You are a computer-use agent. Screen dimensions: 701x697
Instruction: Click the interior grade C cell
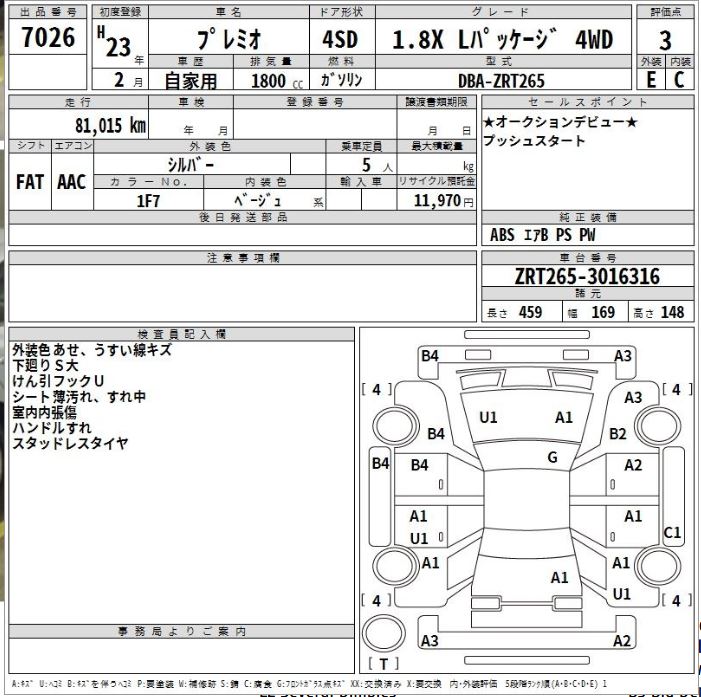tap(679, 80)
